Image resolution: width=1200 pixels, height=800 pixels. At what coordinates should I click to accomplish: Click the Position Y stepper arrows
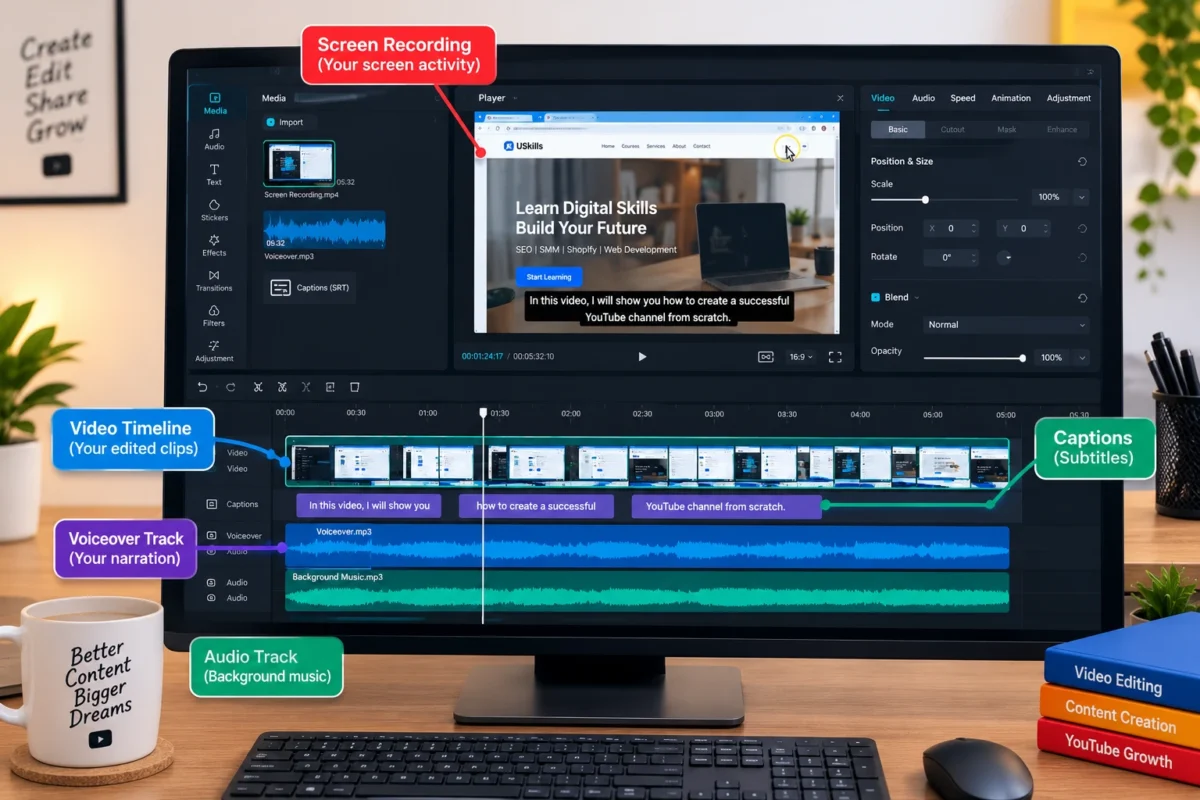coord(1044,229)
